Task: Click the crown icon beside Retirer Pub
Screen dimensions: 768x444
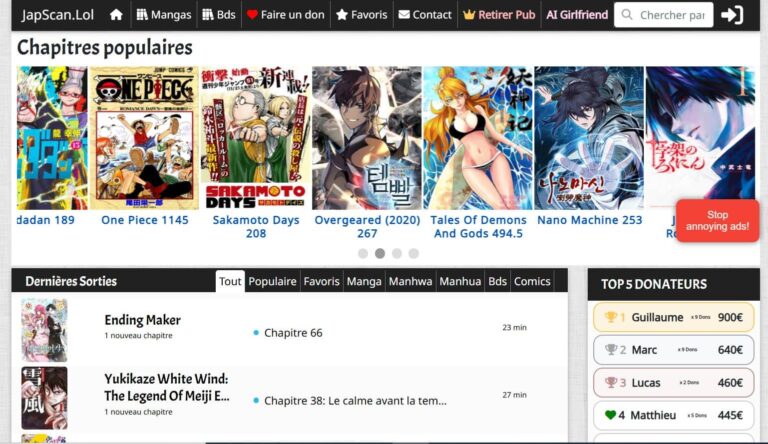Action: pyautogui.click(x=469, y=15)
